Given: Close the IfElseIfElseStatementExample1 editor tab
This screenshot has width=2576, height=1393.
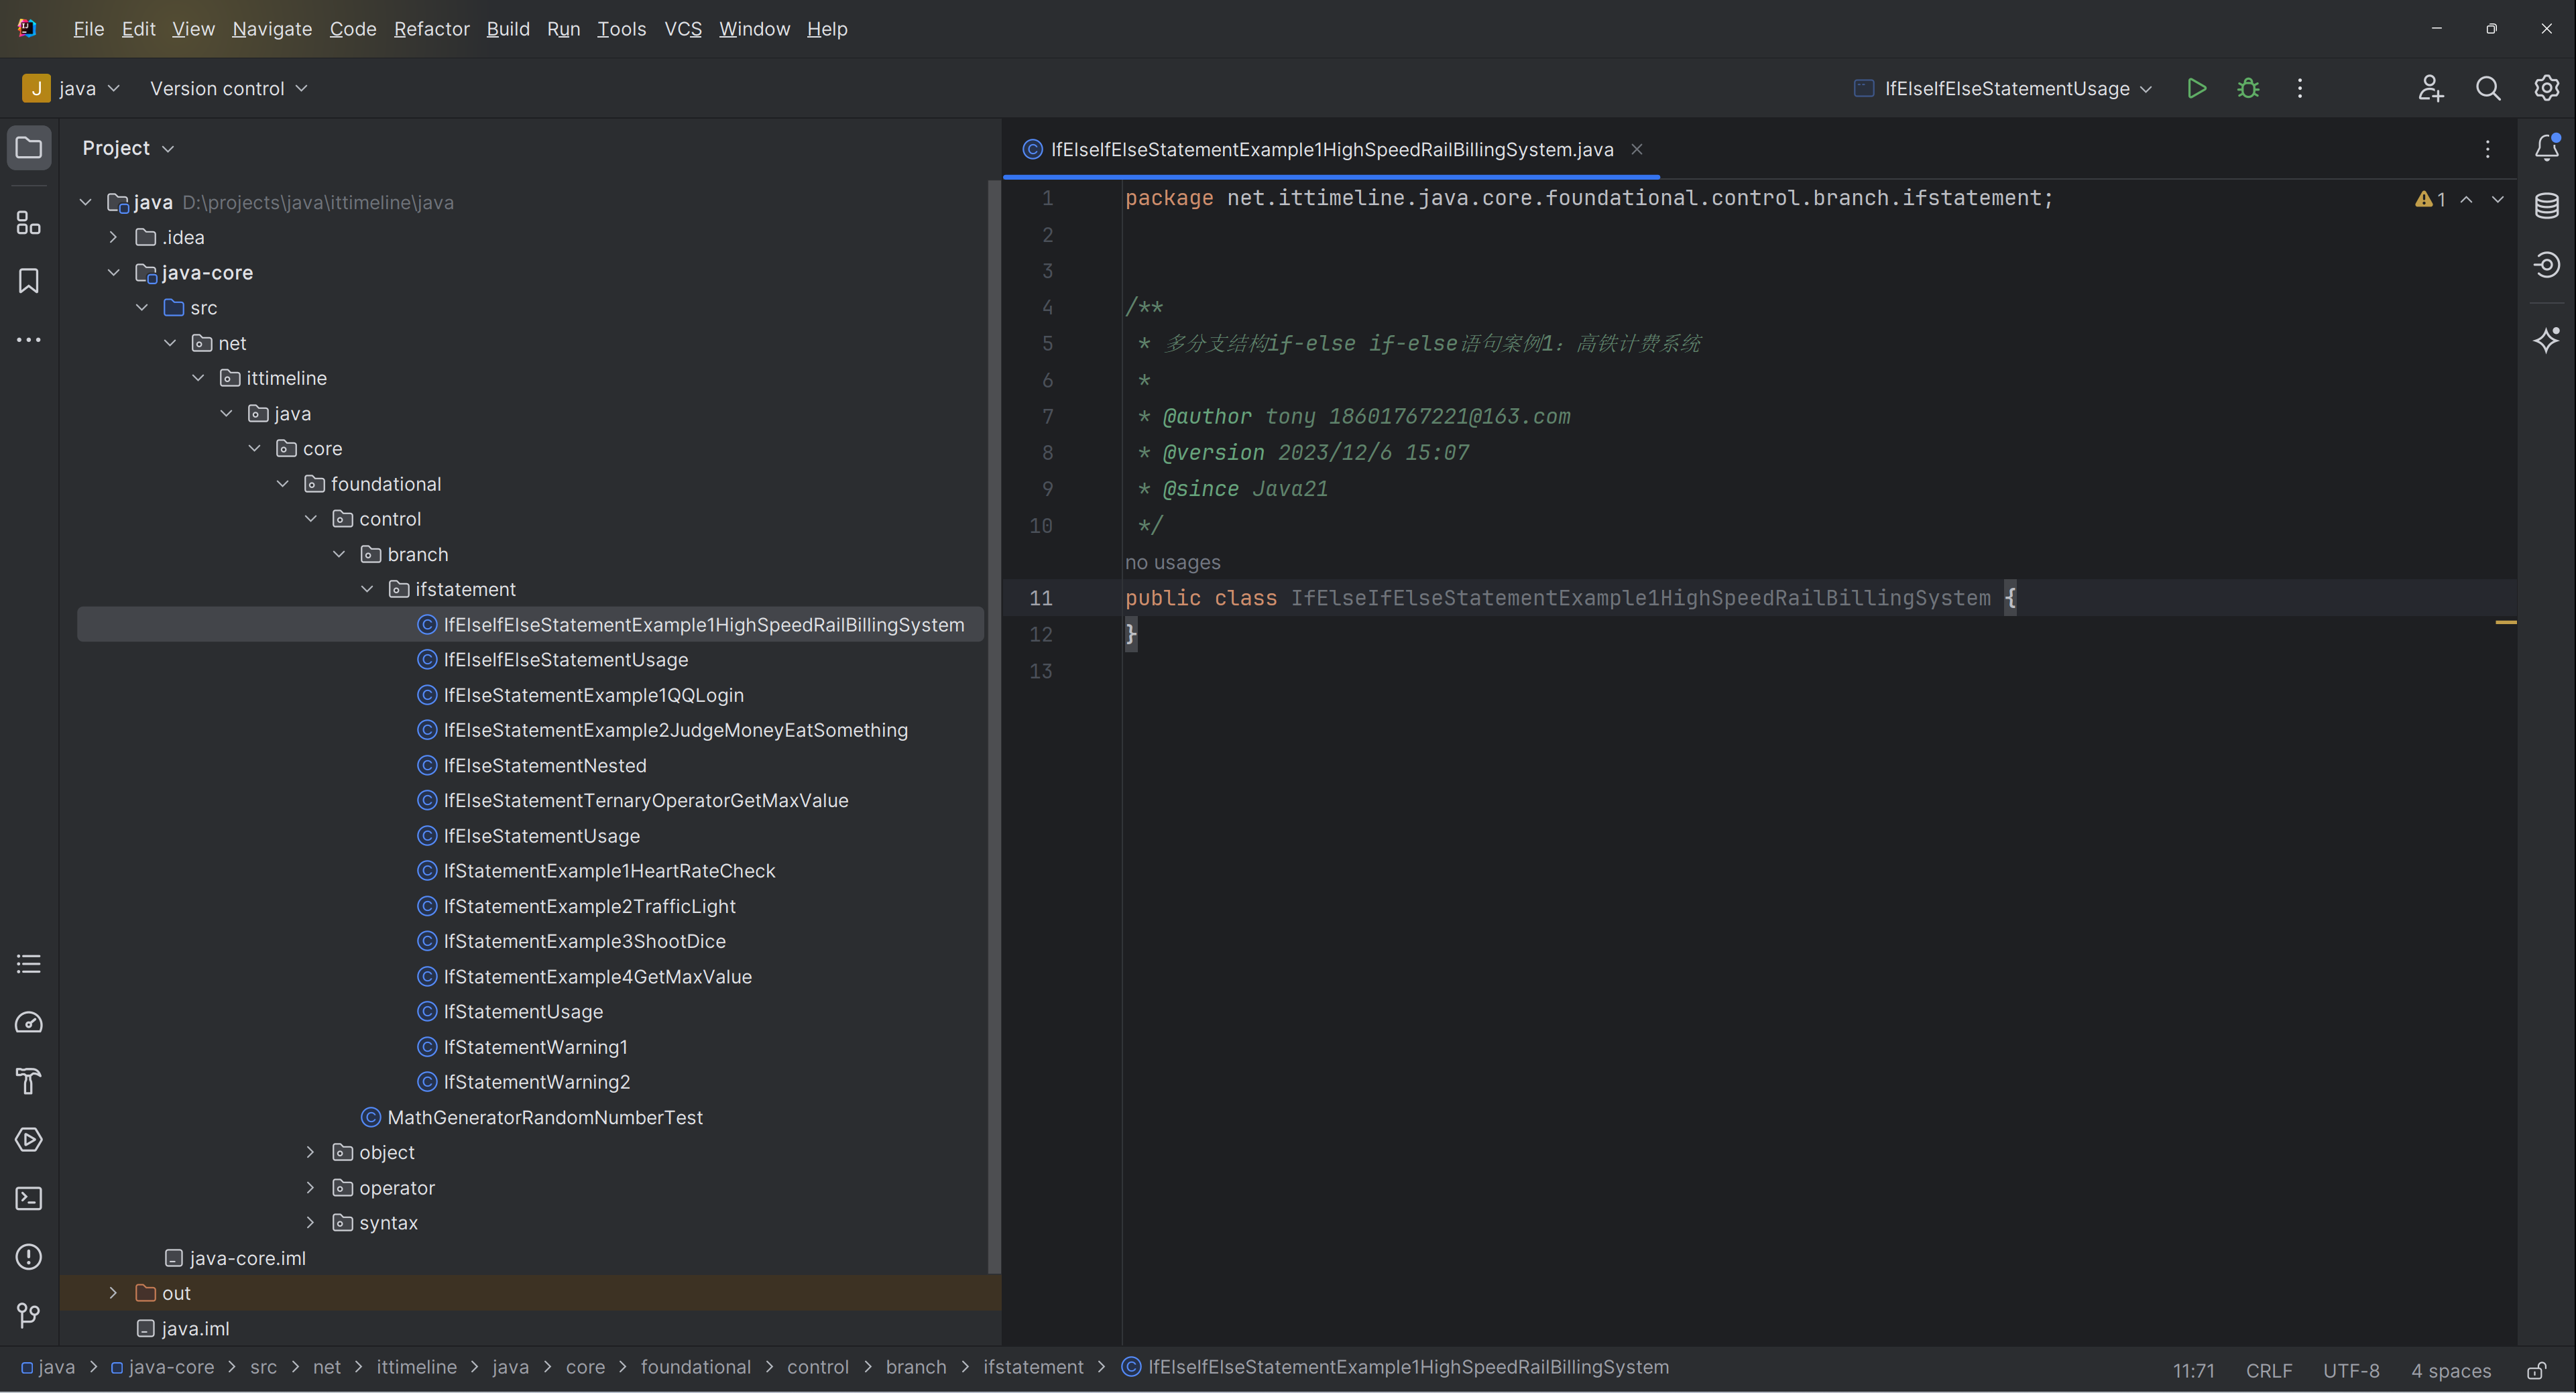Looking at the screenshot, I should pos(1637,149).
